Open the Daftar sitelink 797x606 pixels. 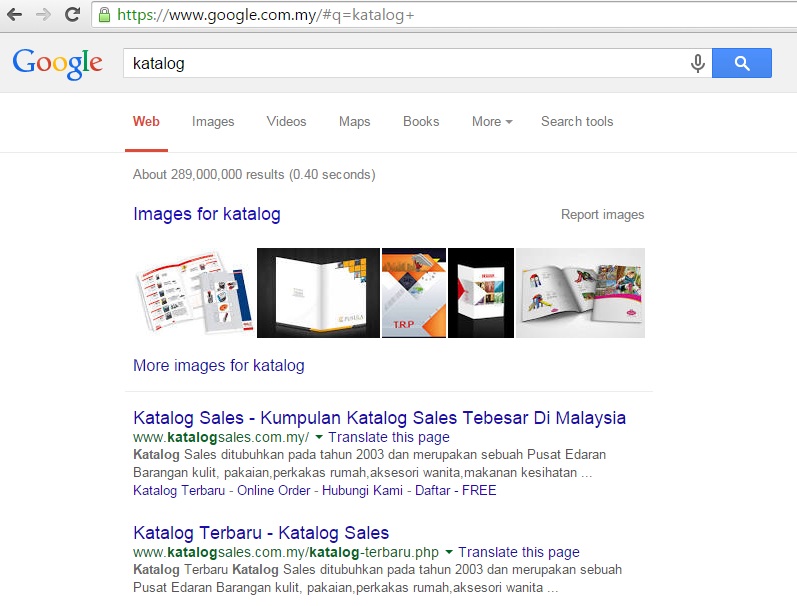[433, 491]
